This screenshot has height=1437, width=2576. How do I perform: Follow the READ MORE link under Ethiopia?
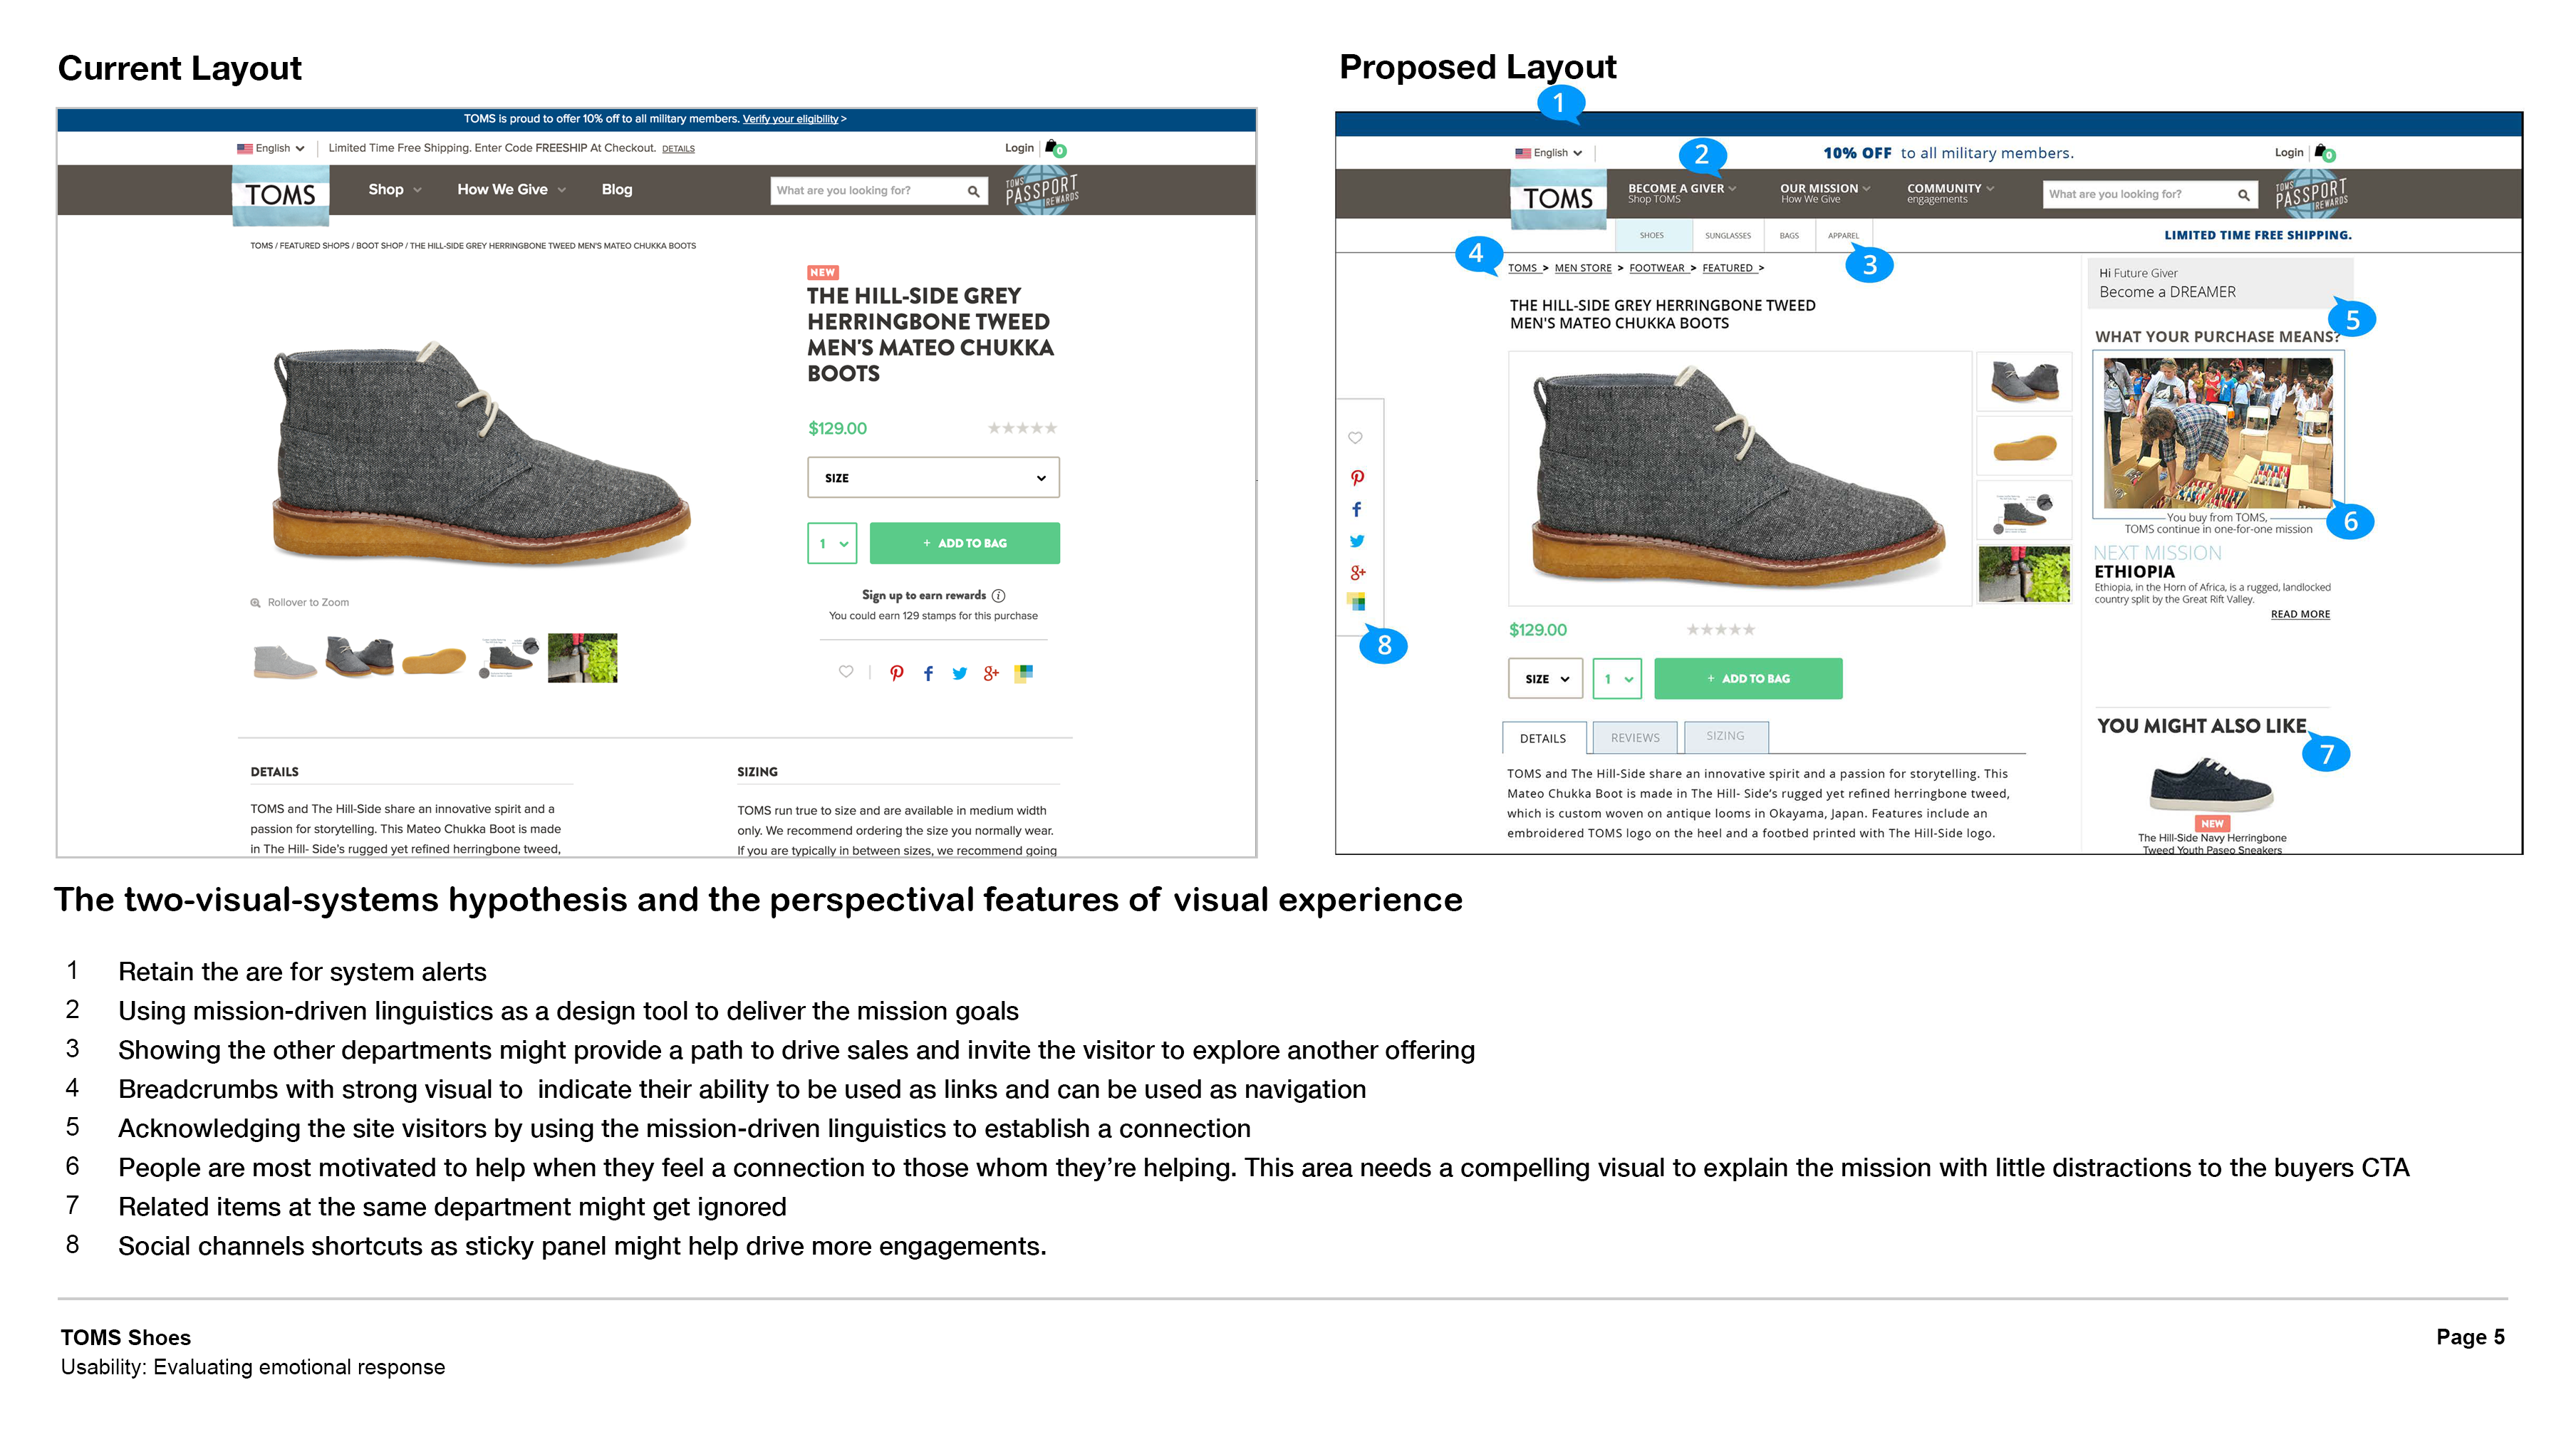(x=2299, y=614)
